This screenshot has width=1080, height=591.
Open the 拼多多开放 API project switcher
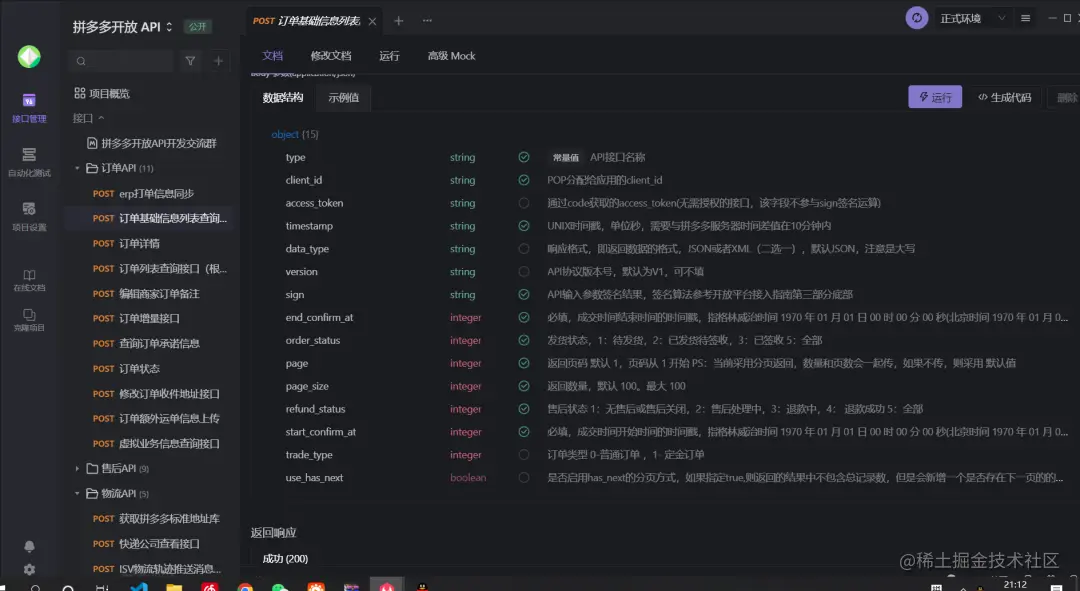(x=123, y=27)
